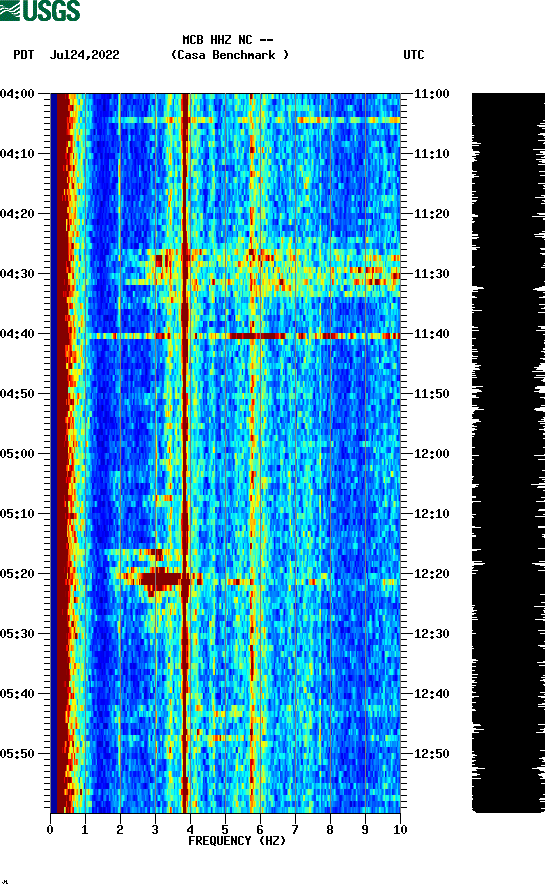
Task: Click the 'FREQUENCY (HZ)' axis title
Action: click(237, 841)
